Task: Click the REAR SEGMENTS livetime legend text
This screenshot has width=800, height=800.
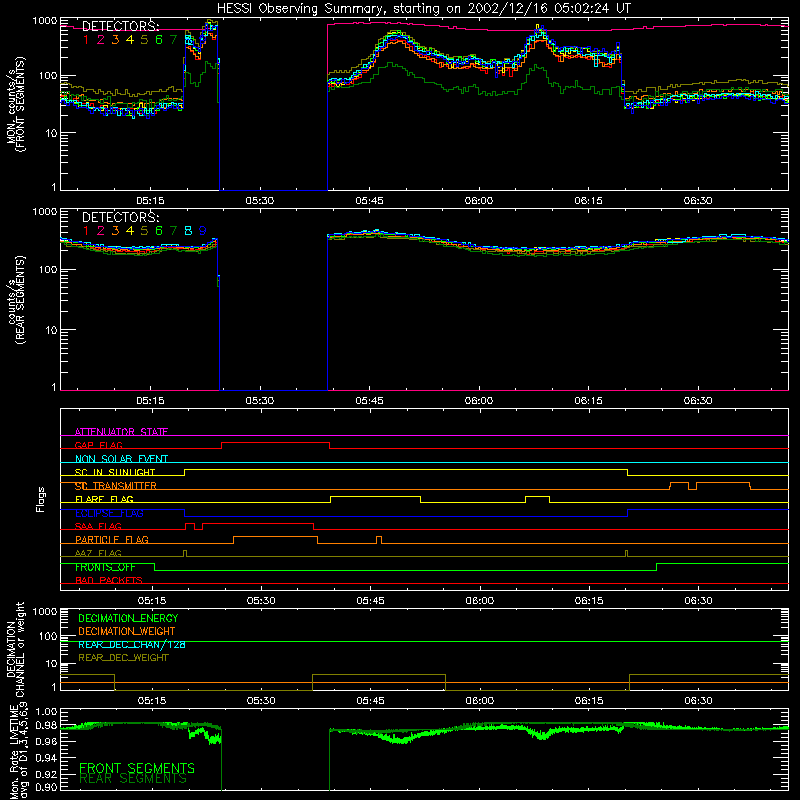Action: (133, 779)
